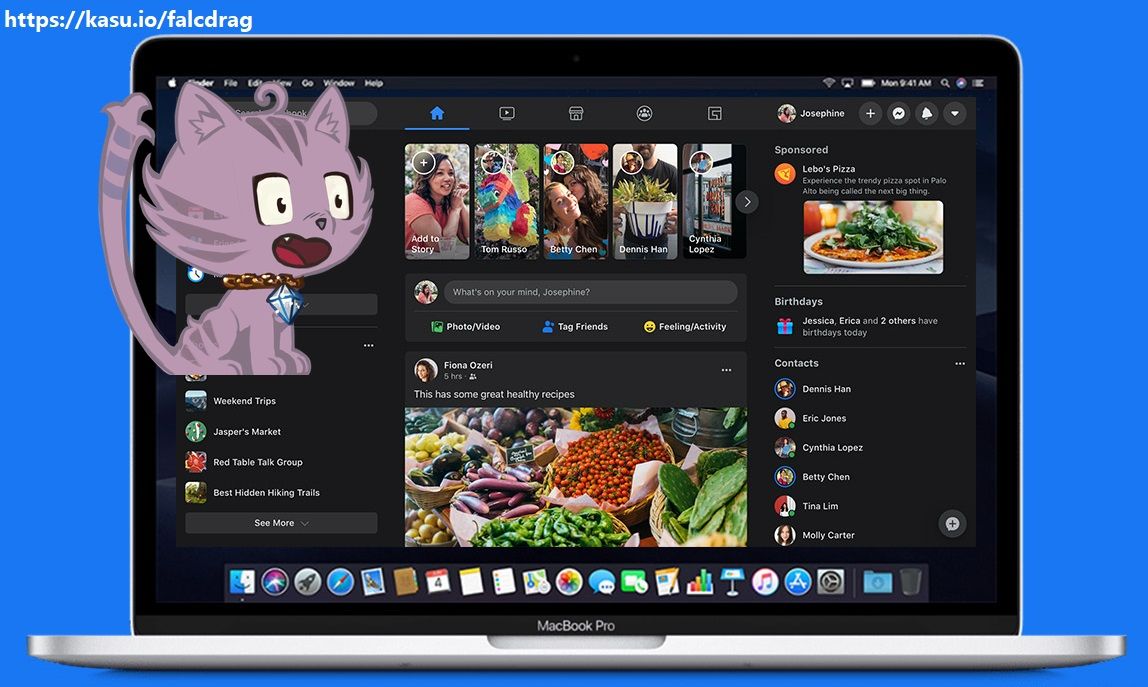Open Mail stamp icon in the dock
Image resolution: width=1148 pixels, height=687 pixels.
373,582
